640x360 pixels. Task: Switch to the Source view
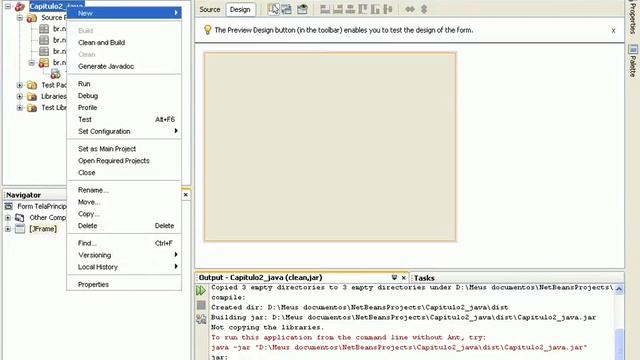click(210, 9)
